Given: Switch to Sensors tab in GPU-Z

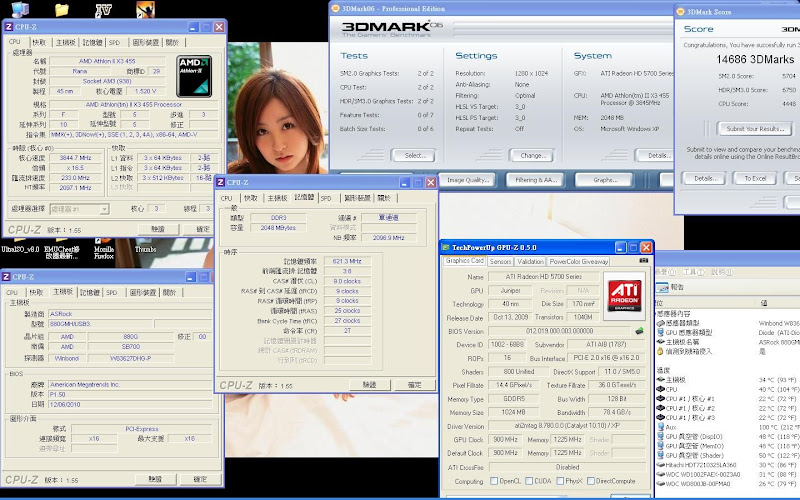Looking at the screenshot, I should (x=500, y=261).
